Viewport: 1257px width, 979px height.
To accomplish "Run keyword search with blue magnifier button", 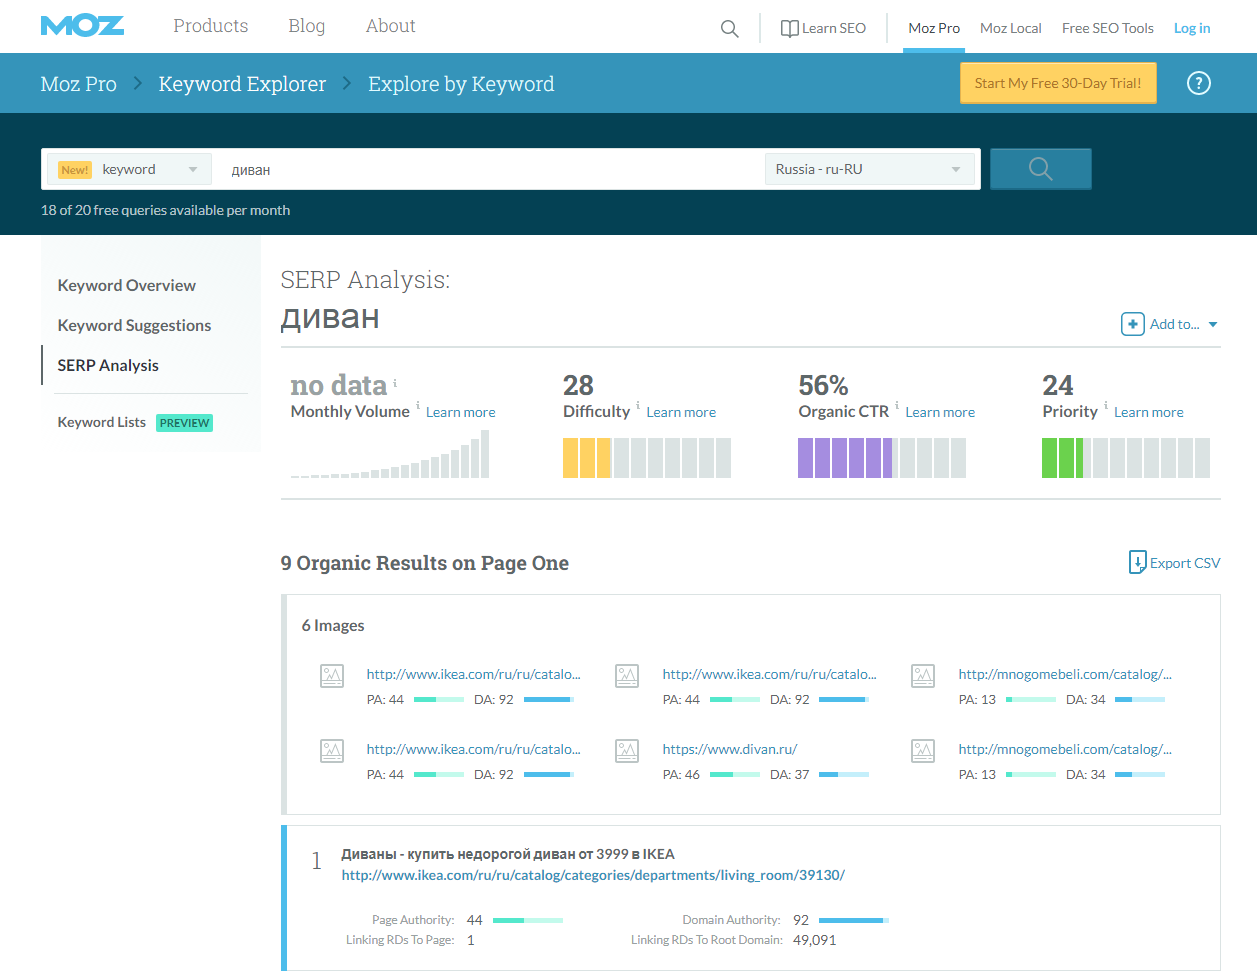I will coord(1040,169).
